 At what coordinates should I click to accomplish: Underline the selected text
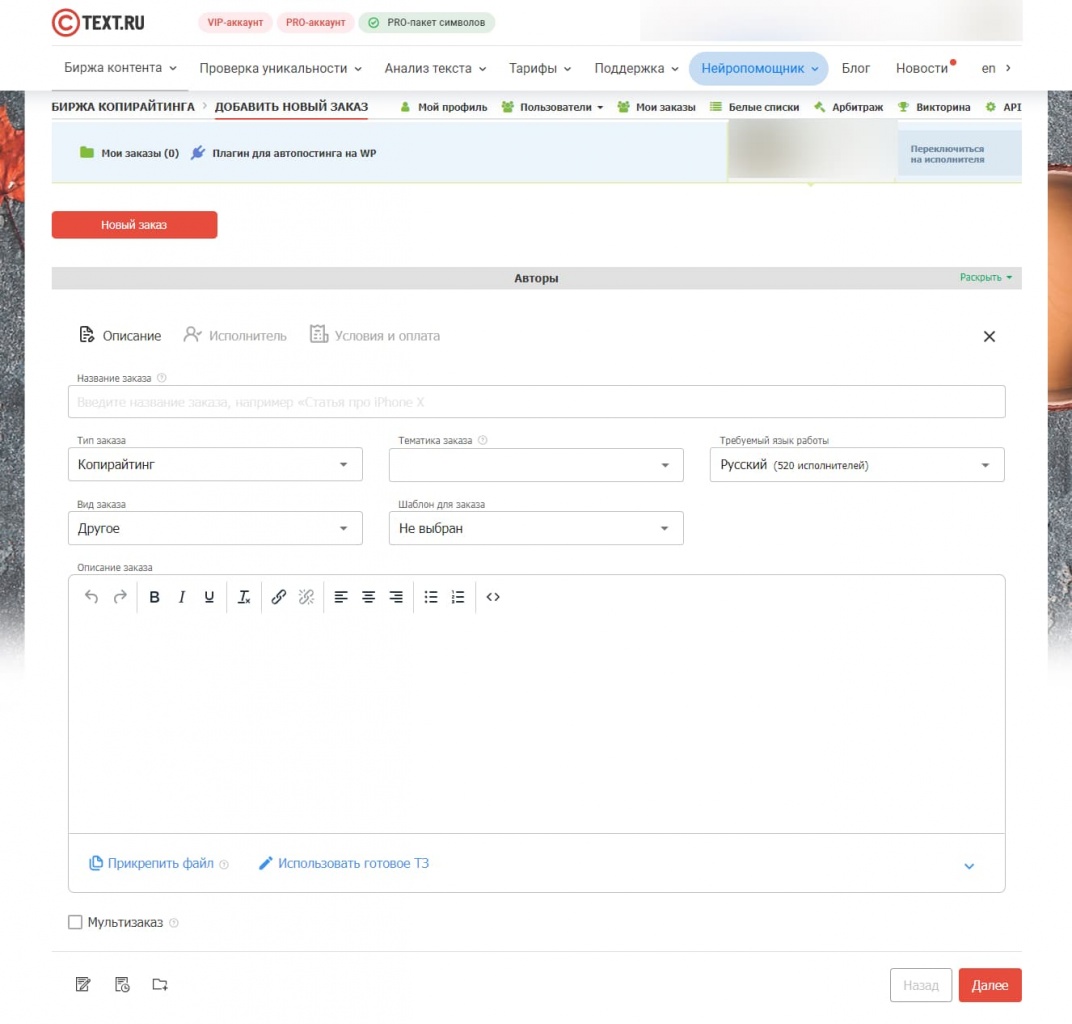[209, 597]
